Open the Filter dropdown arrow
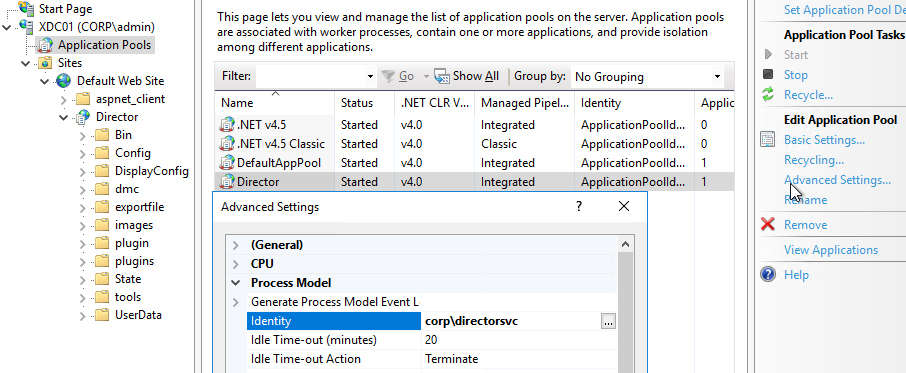Image resolution: width=906 pixels, height=373 pixels. click(370, 76)
